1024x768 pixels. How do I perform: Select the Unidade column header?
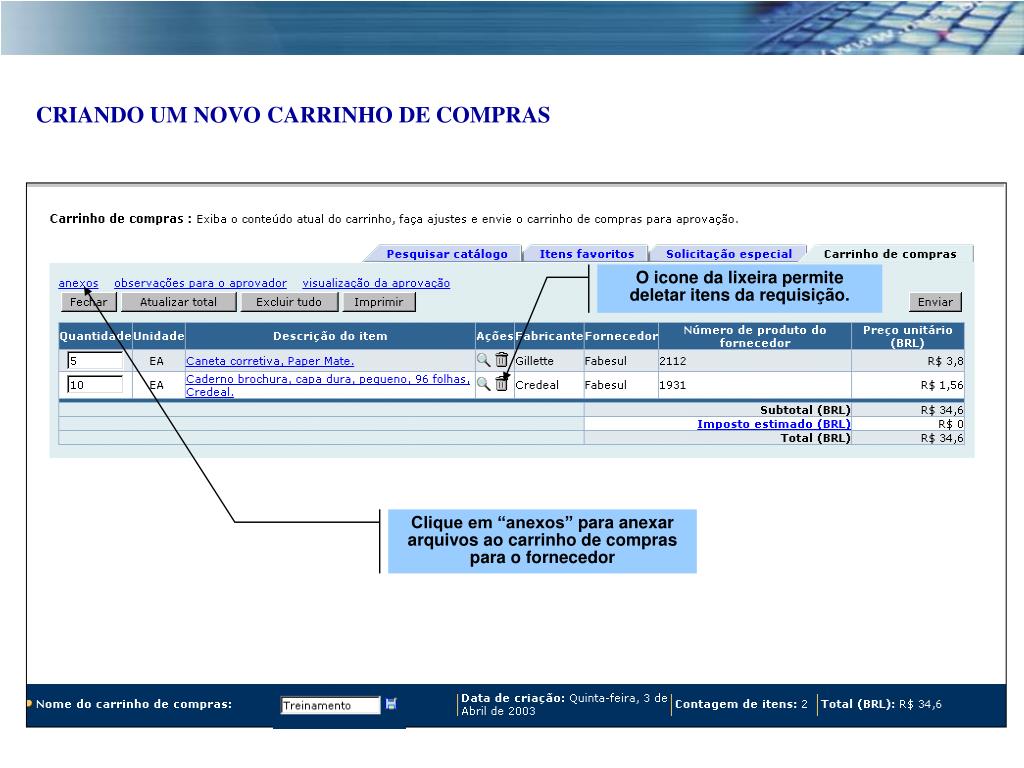[159, 336]
